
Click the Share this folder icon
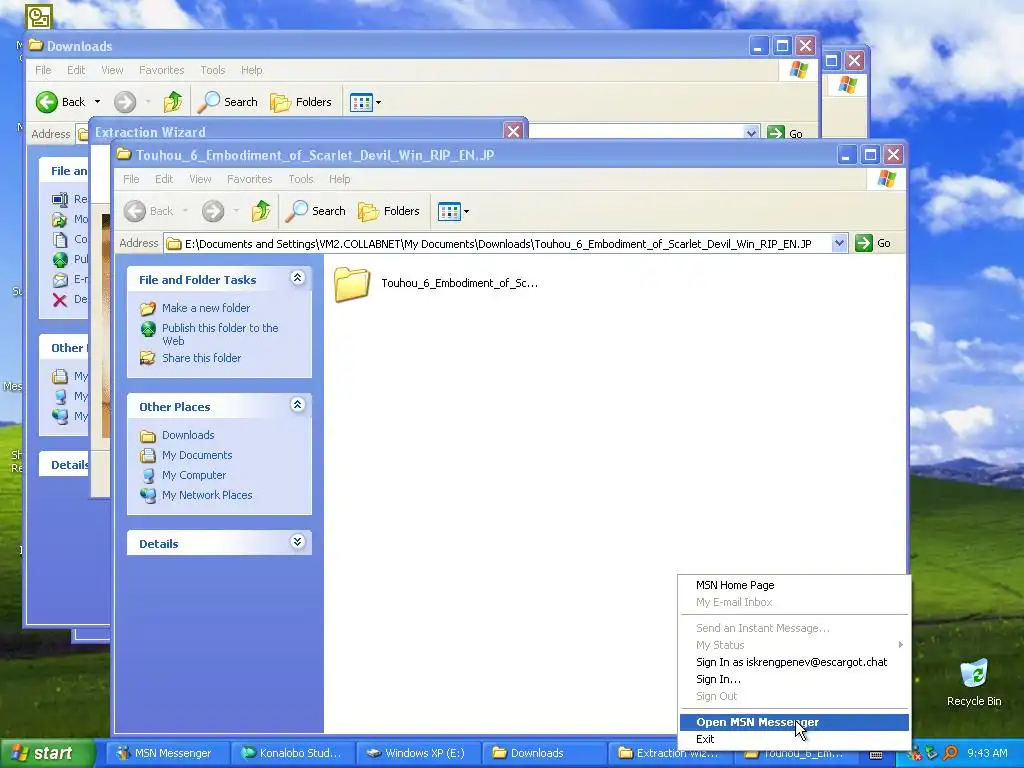coord(148,358)
